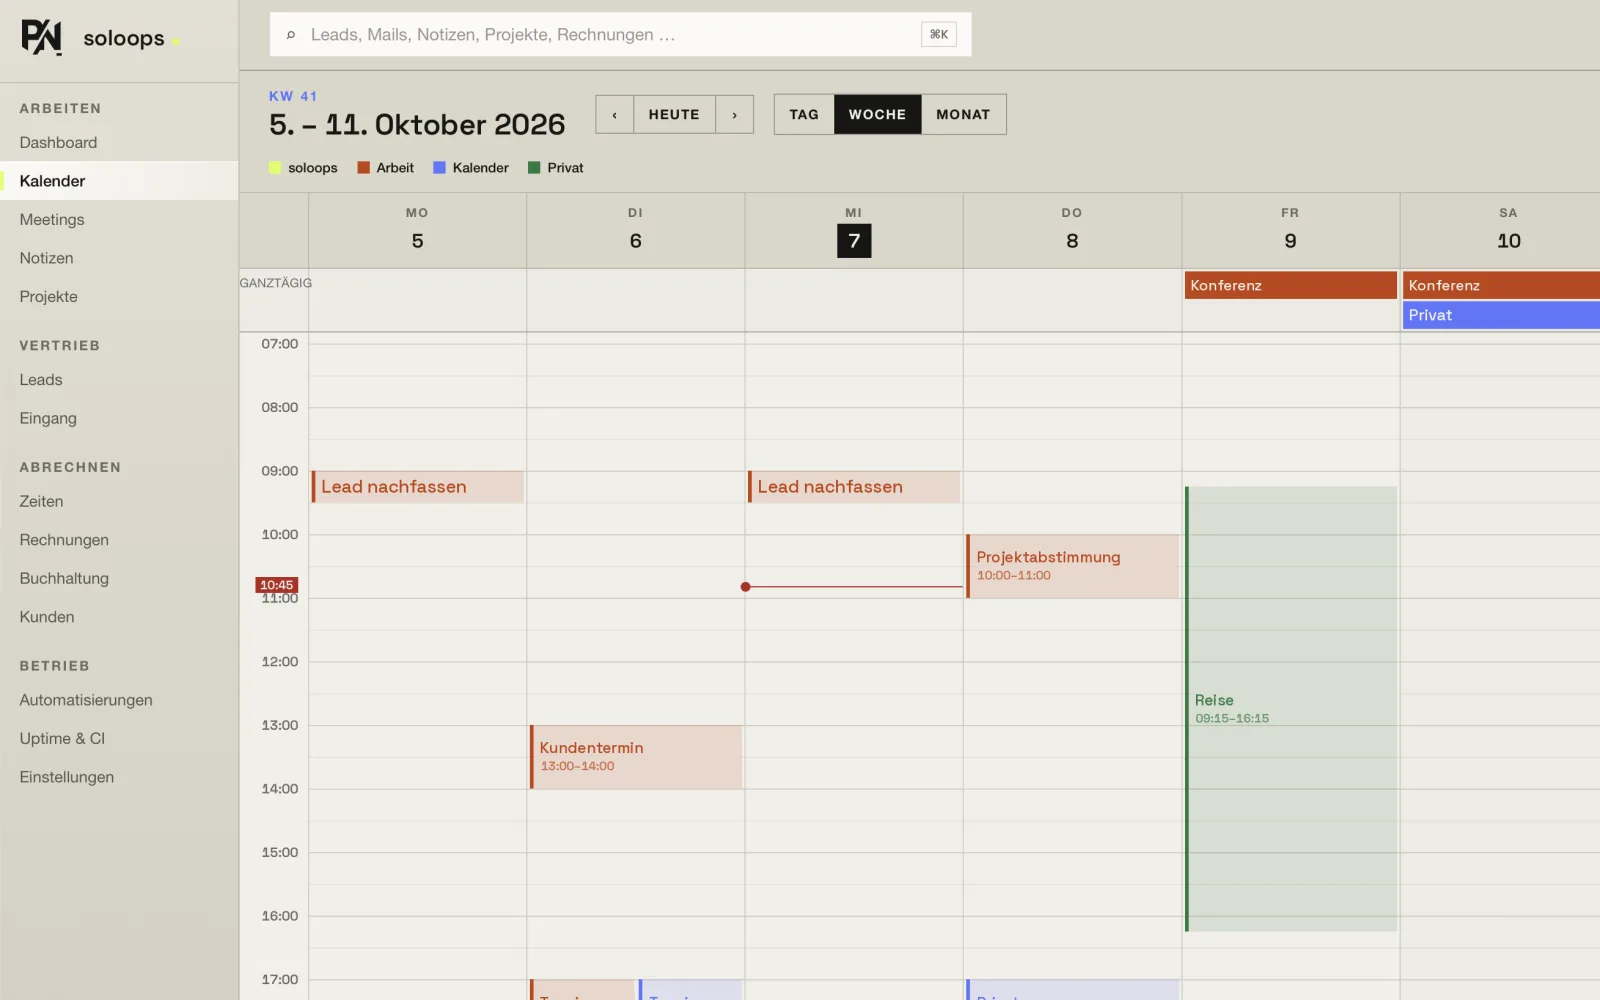Image resolution: width=1600 pixels, height=1000 pixels.
Task: Switch to MONAT view
Action: pos(963,114)
